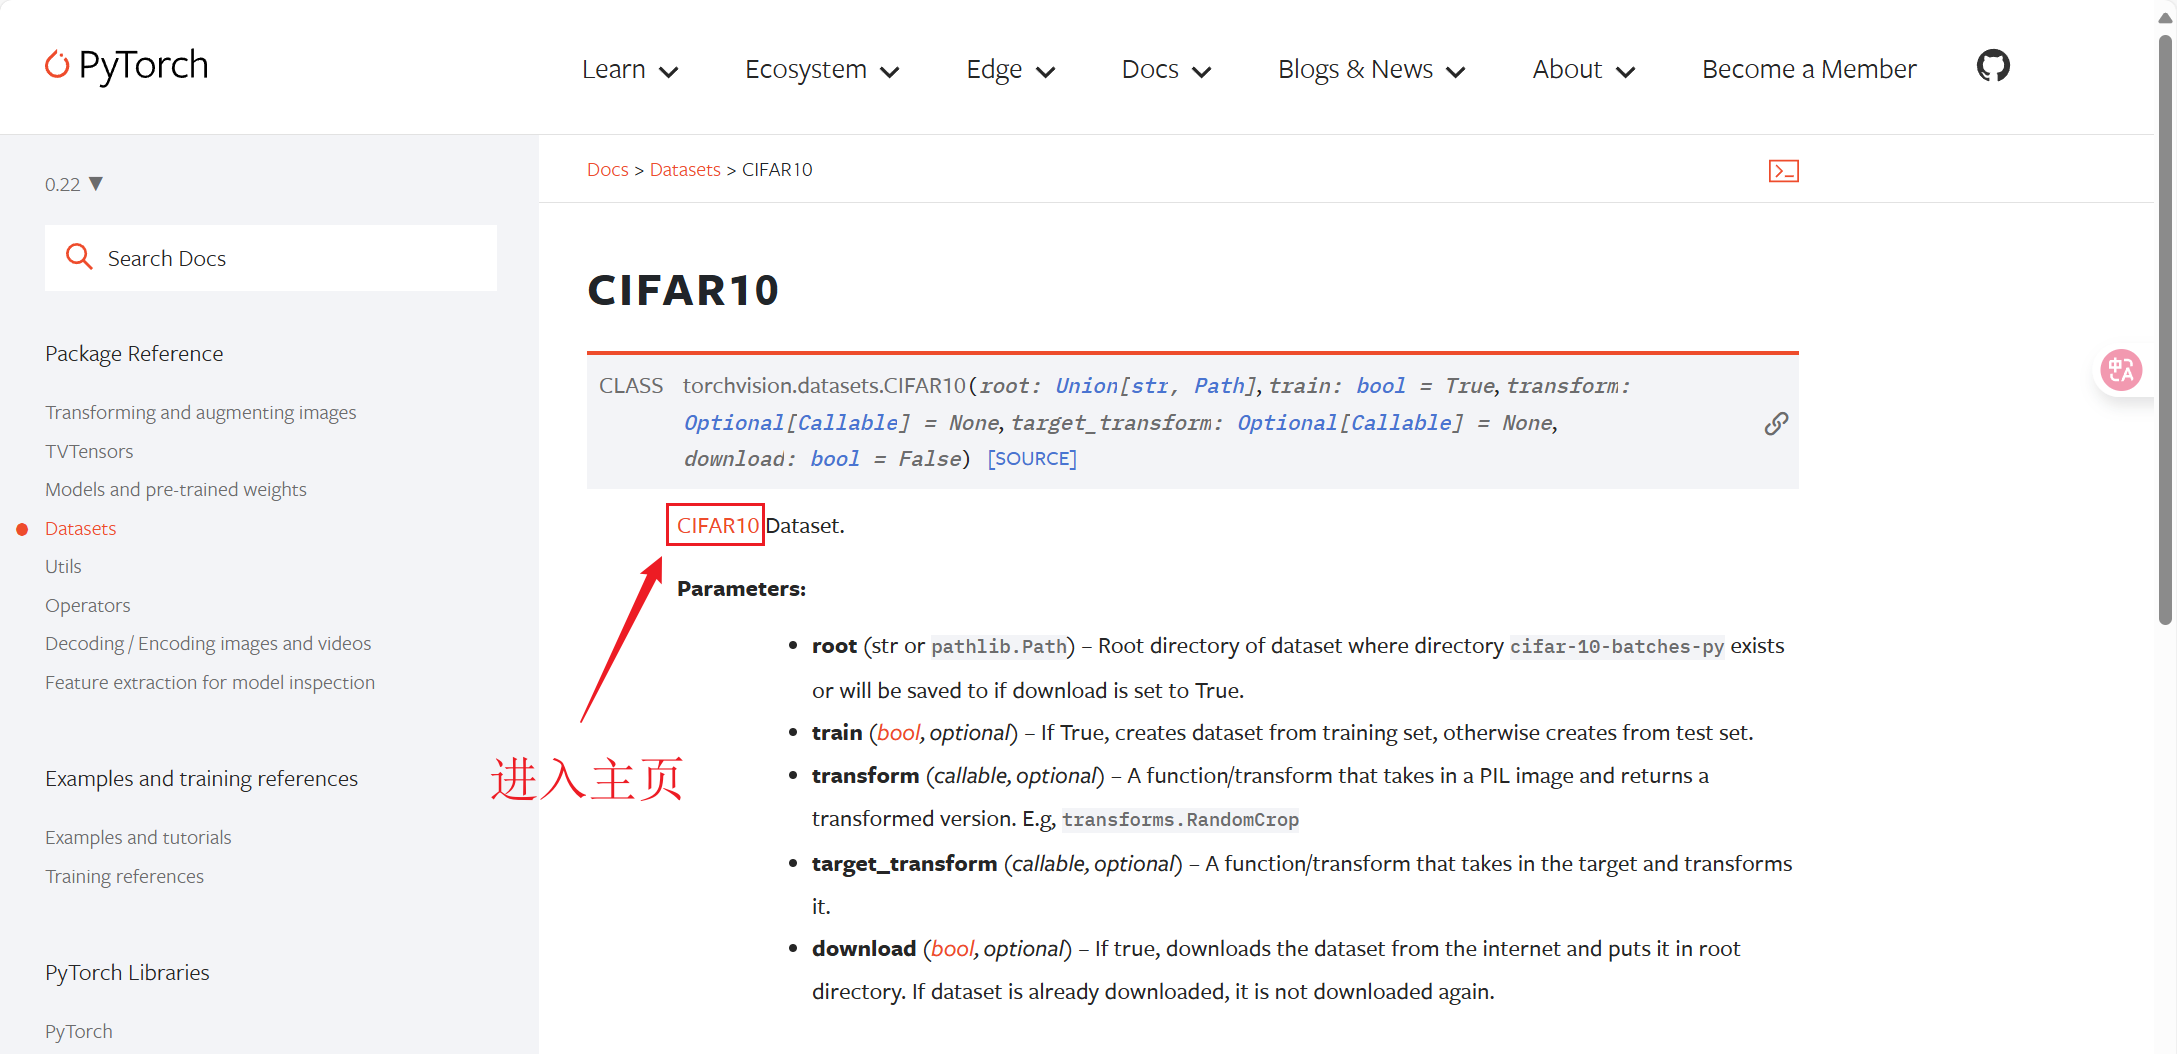Expand the Docs menu
2177x1054 pixels.
point(1166,69)
